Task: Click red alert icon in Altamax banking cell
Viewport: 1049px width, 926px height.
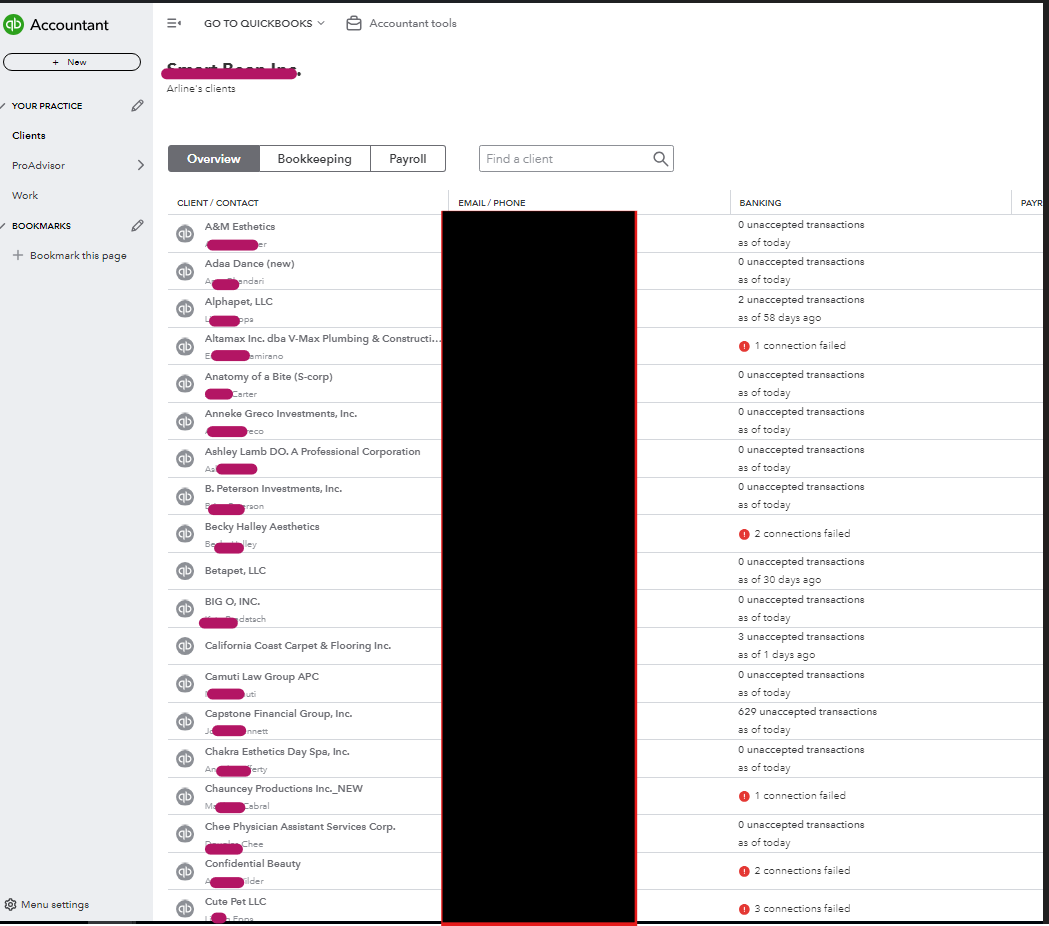Action: 744,346
